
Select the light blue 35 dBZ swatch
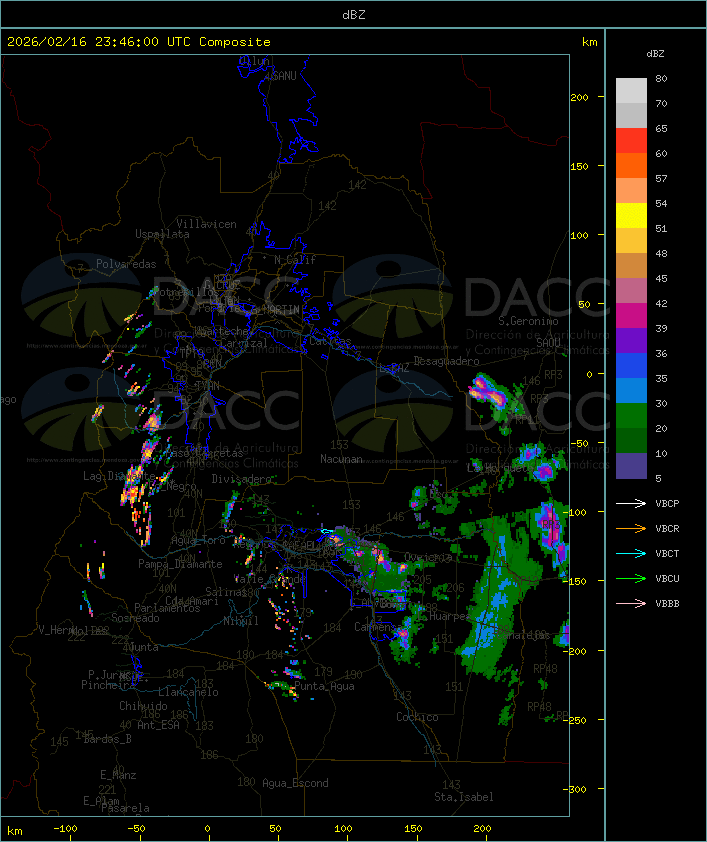pyautogui.click(x=631, y=390)
